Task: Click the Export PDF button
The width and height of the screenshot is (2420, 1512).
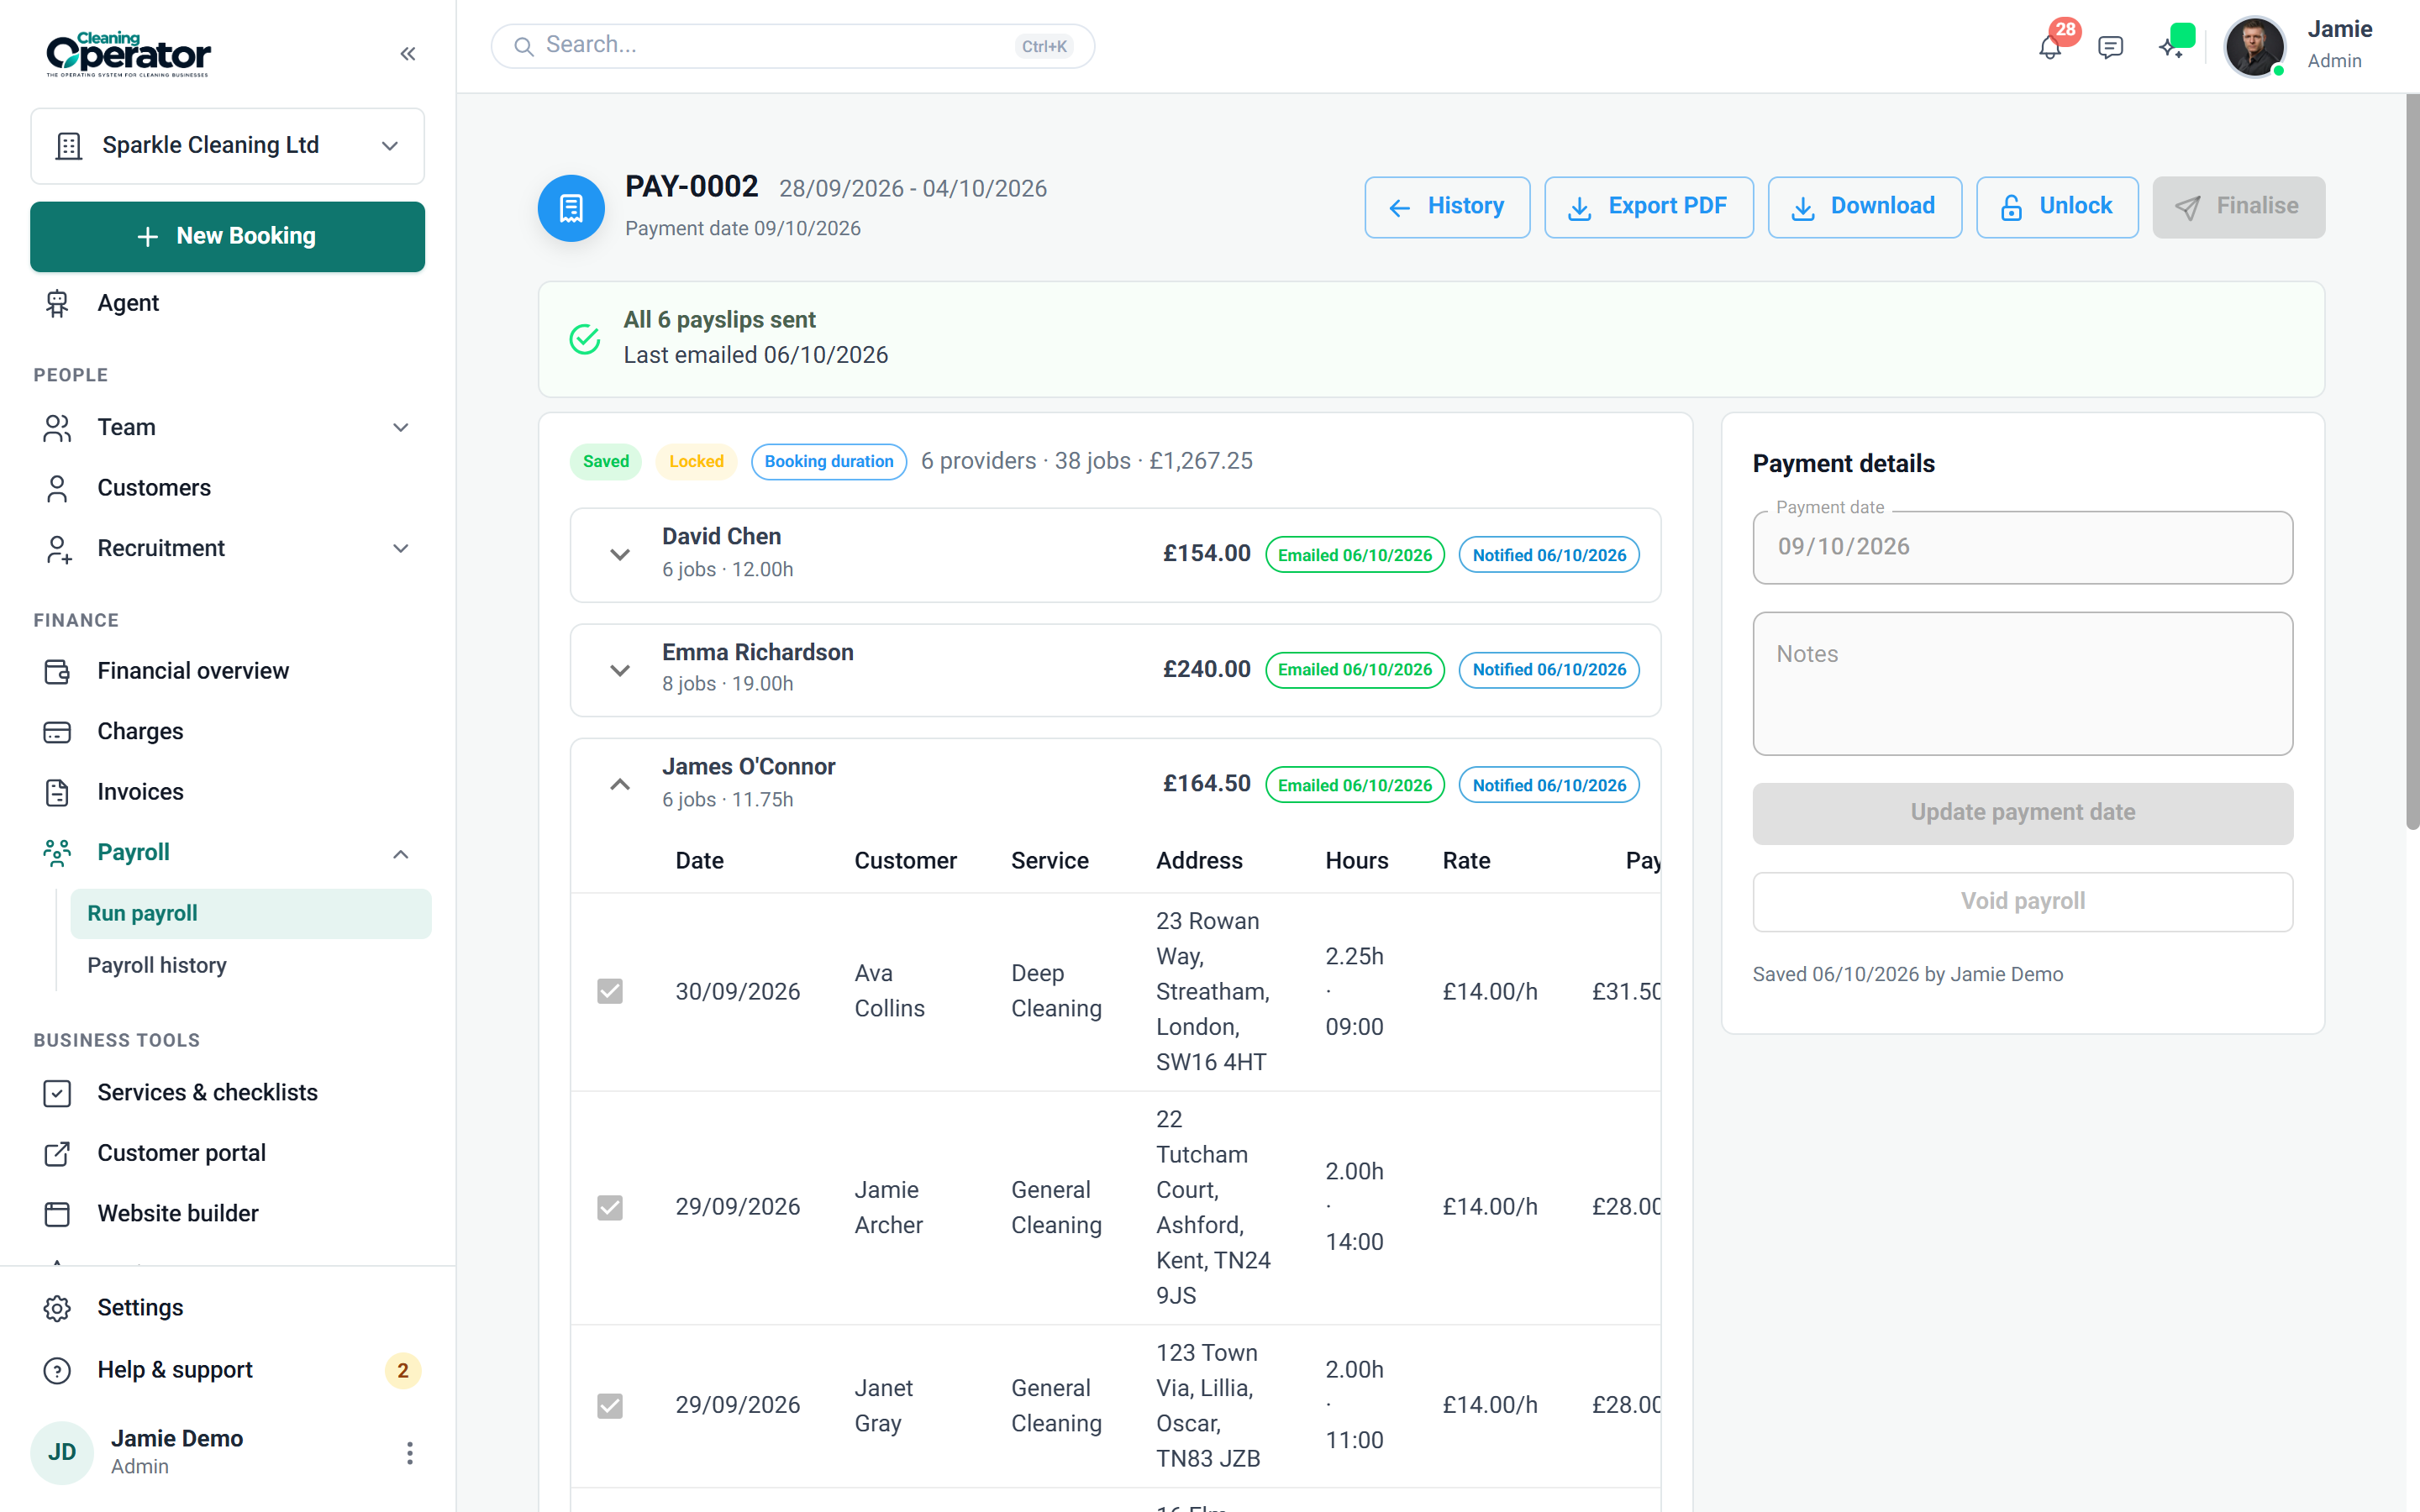Action: (x=1648, y=207)
